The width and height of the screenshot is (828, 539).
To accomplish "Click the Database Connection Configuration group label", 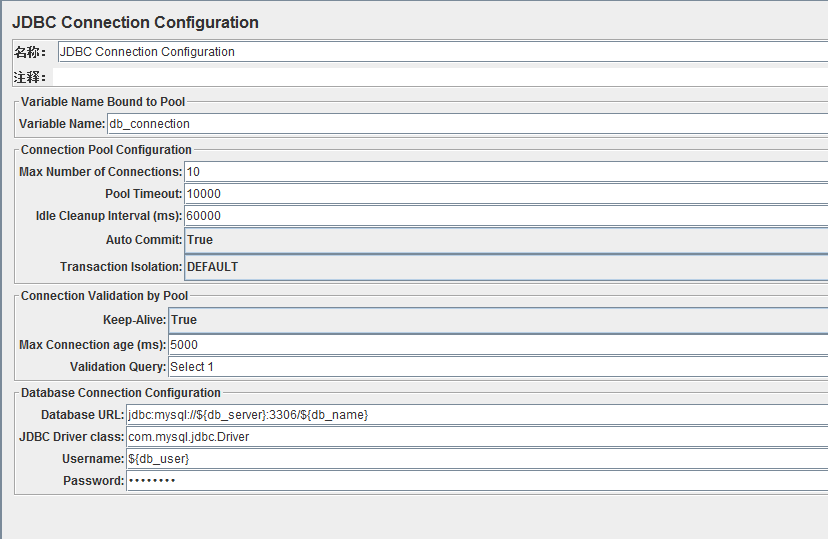I will (x=120, y=393).
